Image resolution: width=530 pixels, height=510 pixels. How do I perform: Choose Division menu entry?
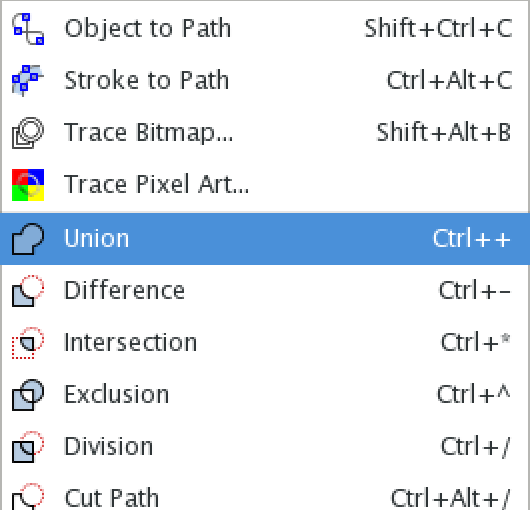pyautogui.click(x=265, y=447)
